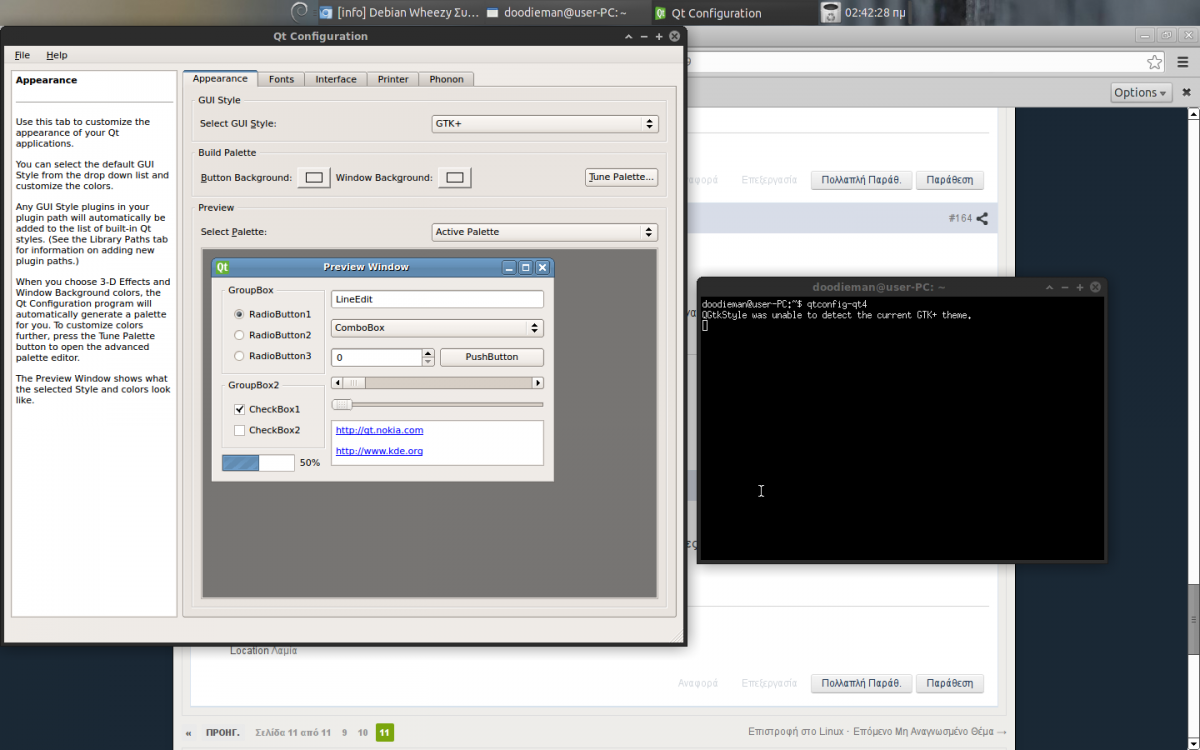
Task: Increment the spin box up arrow
Action: [428, 353]
